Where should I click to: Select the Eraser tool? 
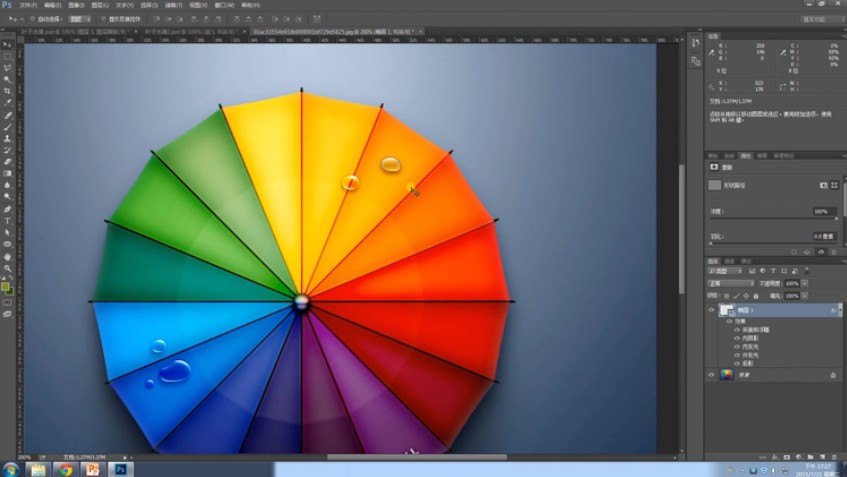pyautogui.click(x=7, y=162)
